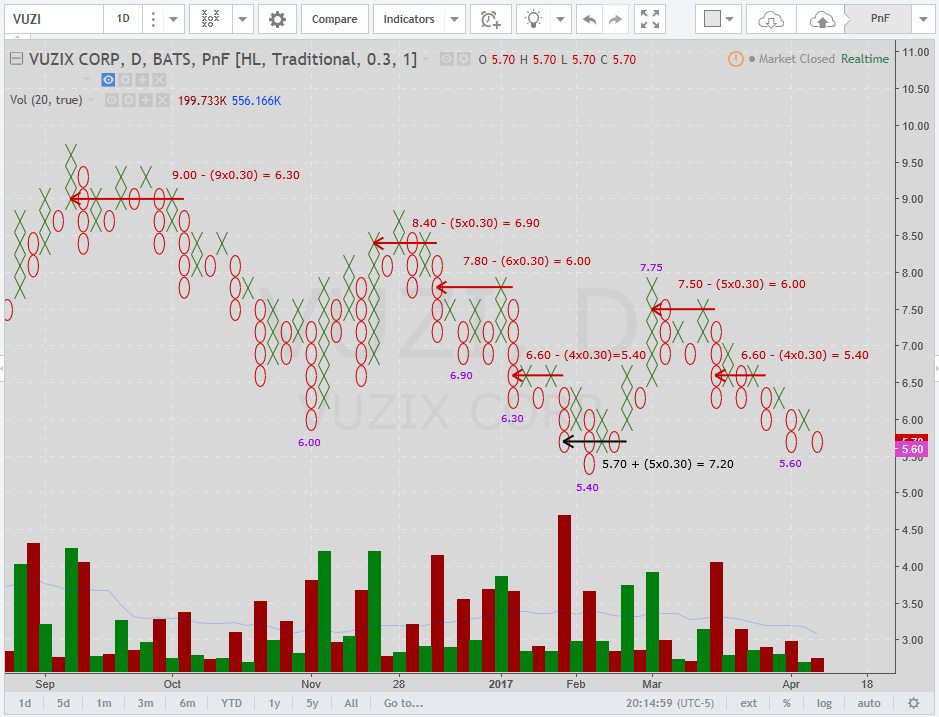The width and height of the screenshot is (939, 717).
Task: Toggle the blue eye visibility icon under title
Action: pos(108,80)
